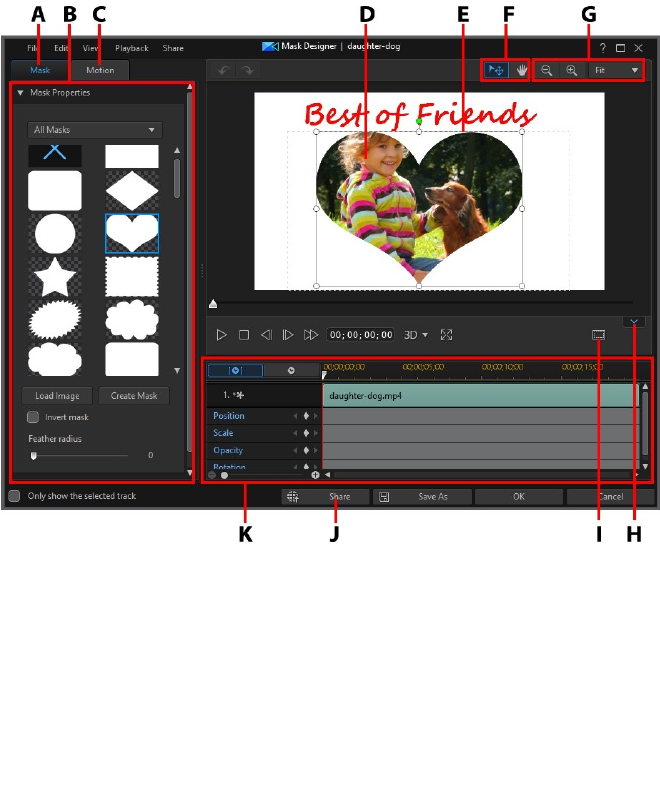Switch to the Mask tab

coord(40,70)
